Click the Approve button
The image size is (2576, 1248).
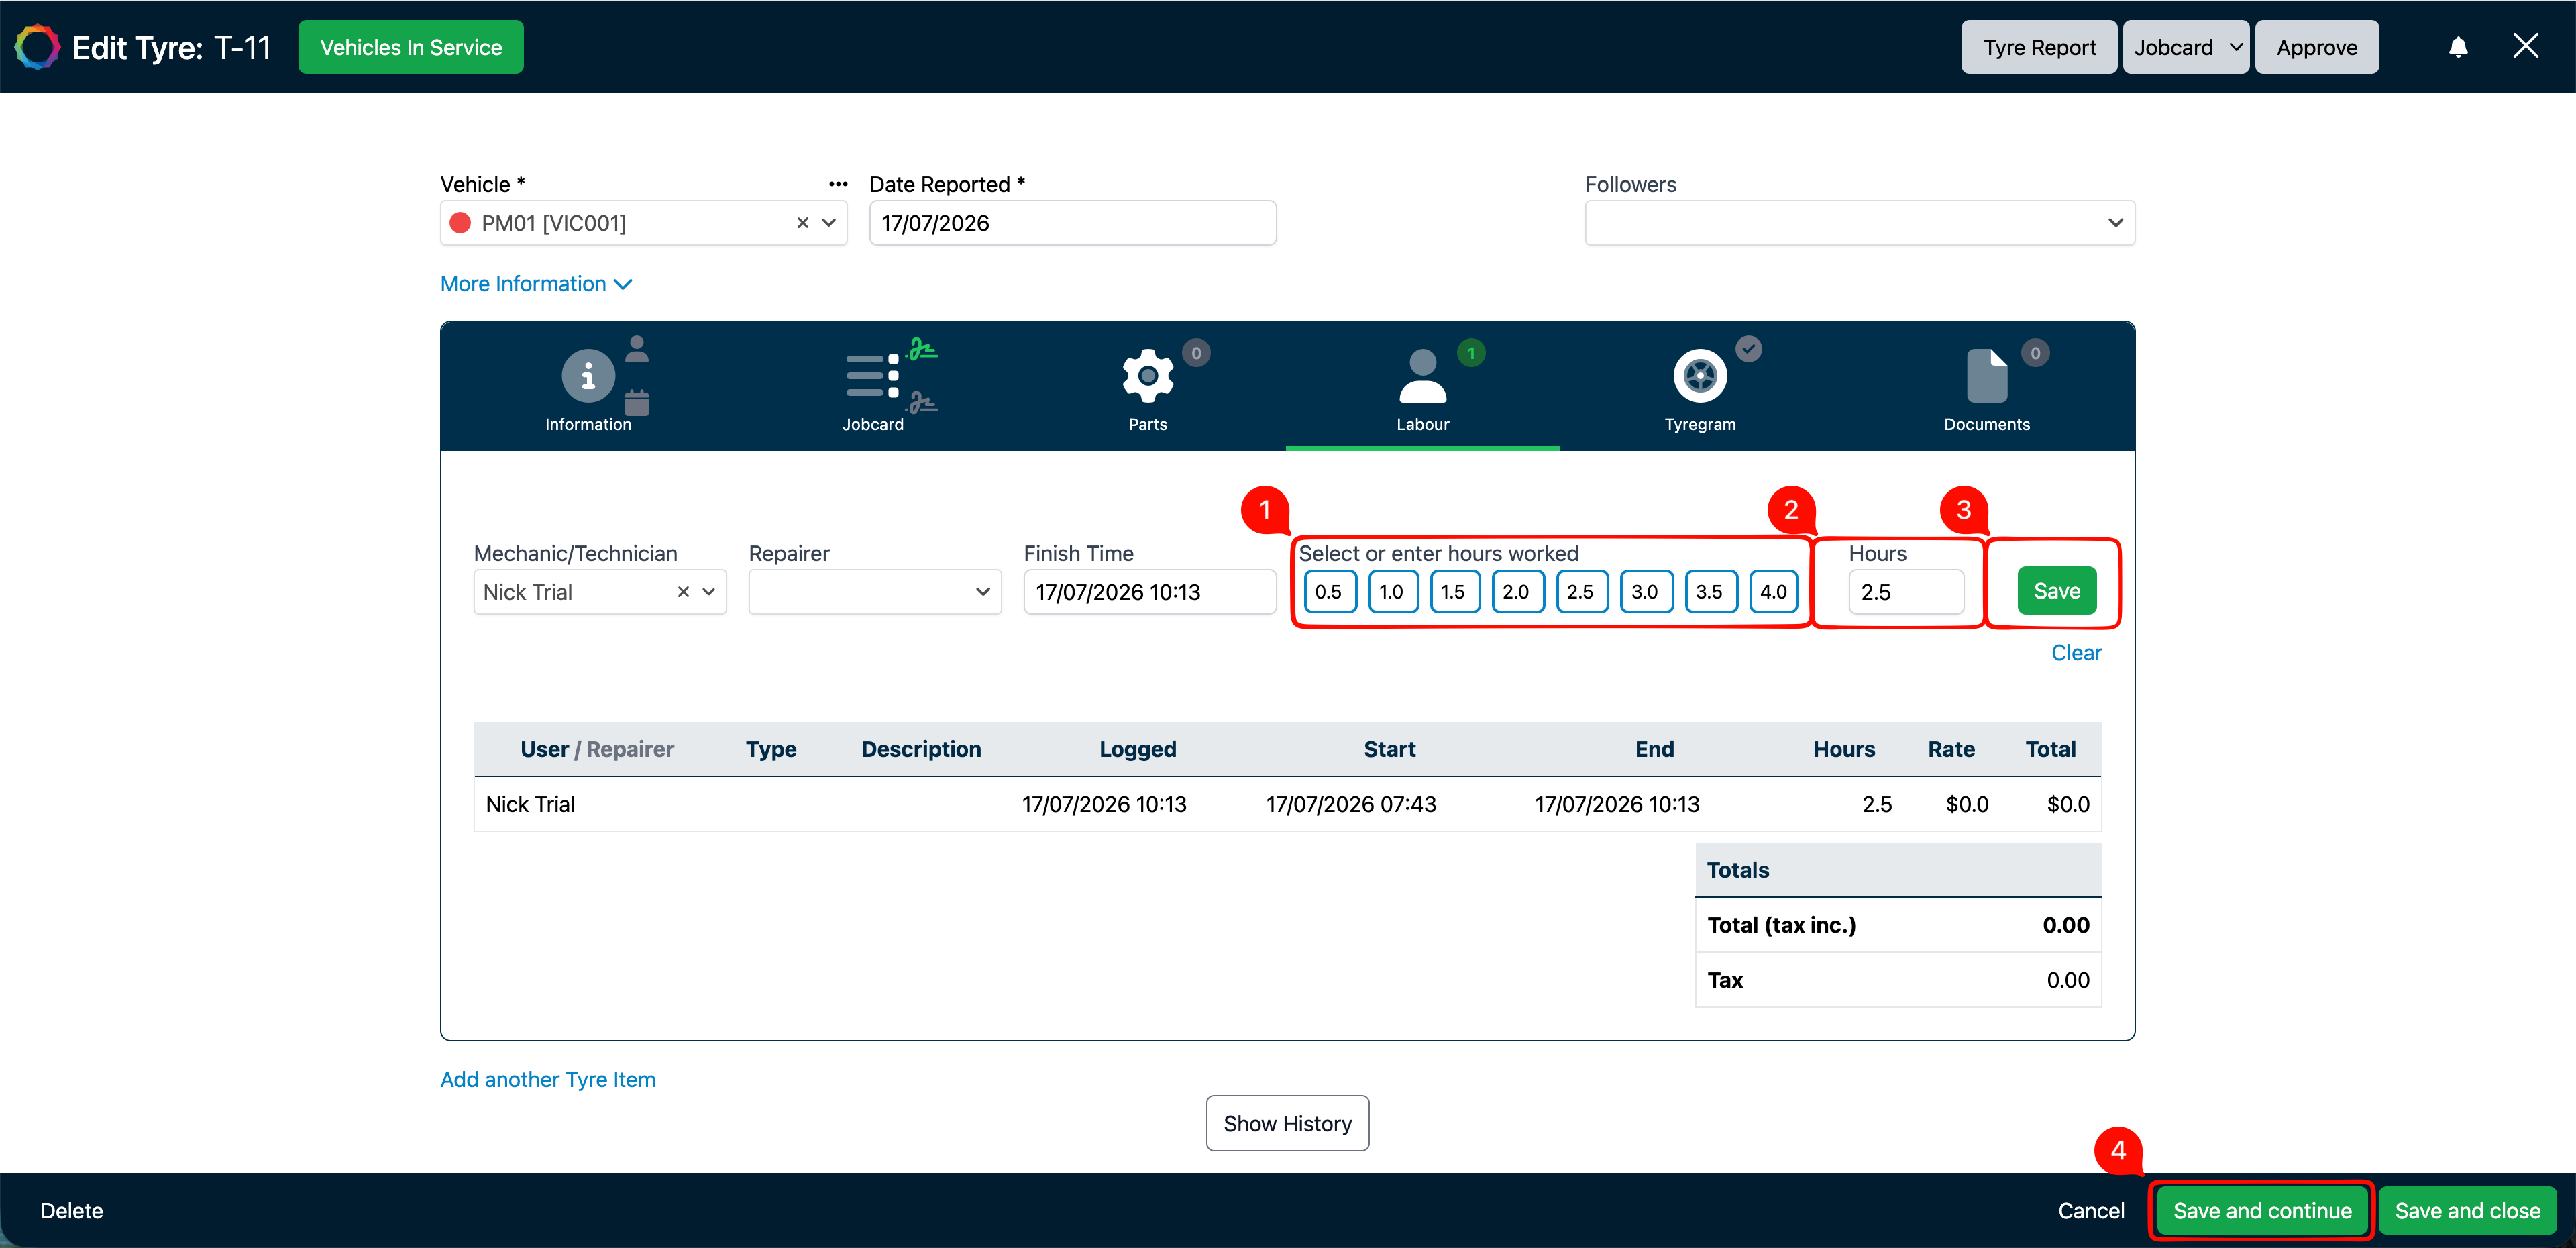pyautogui.click(x=2316, y=47)
